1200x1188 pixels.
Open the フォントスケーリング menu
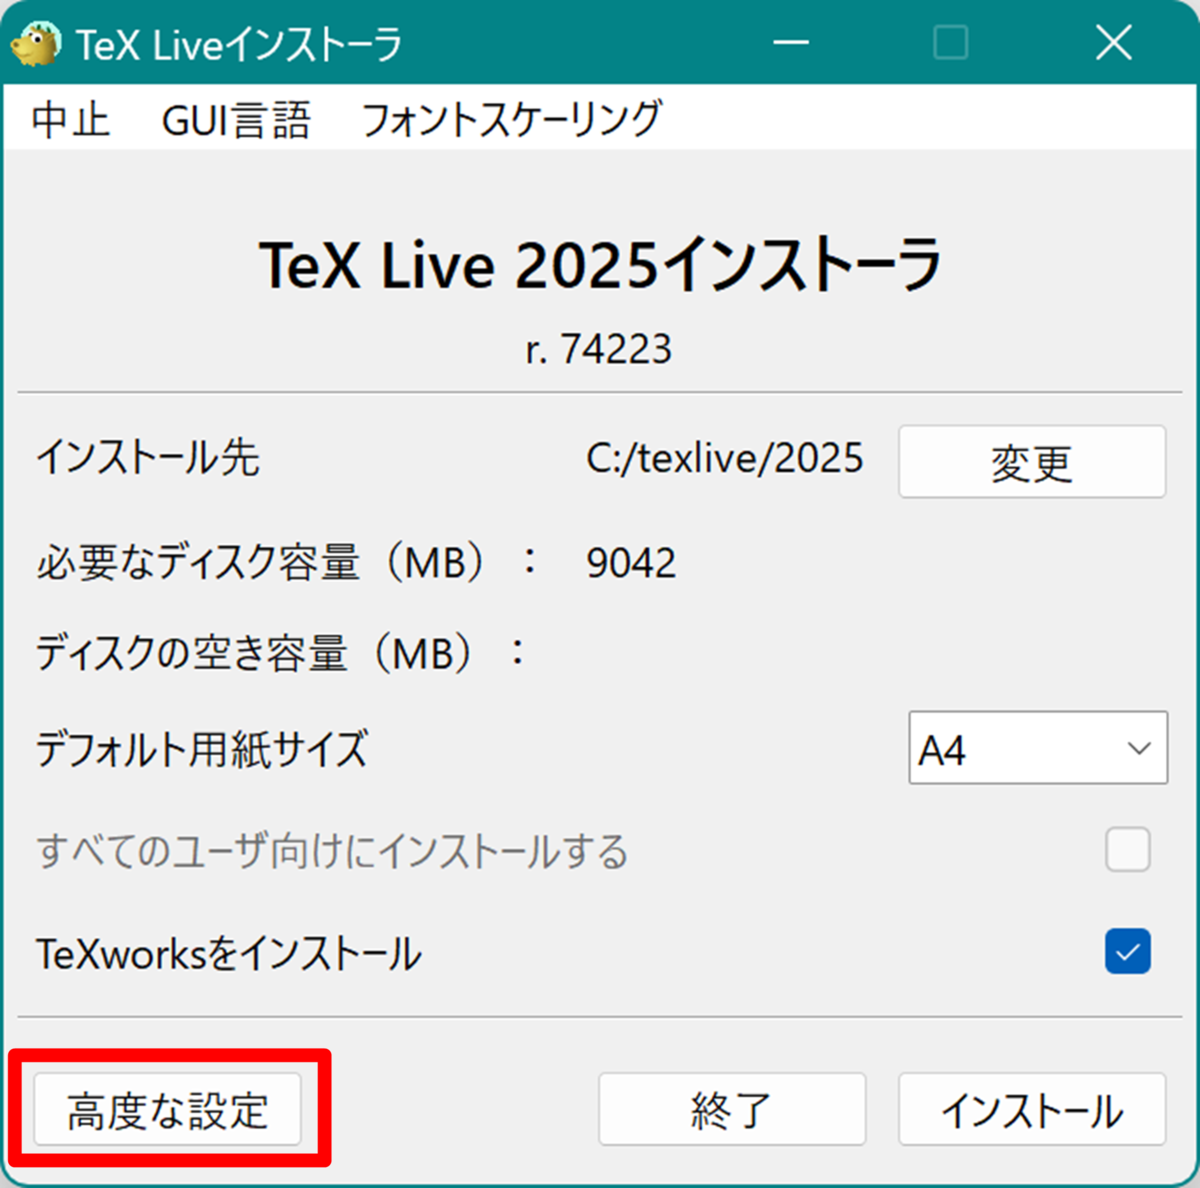(x=511, y=120)
